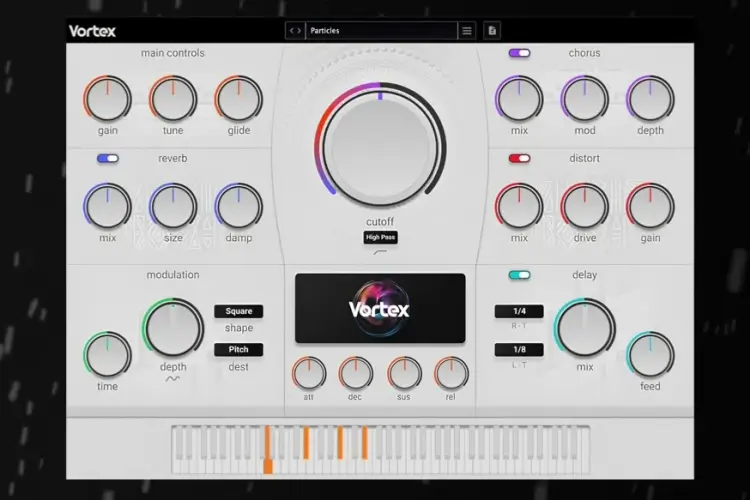The image size is (750, 500).
Task: Click the glide knob
Action: coord(239,99)
